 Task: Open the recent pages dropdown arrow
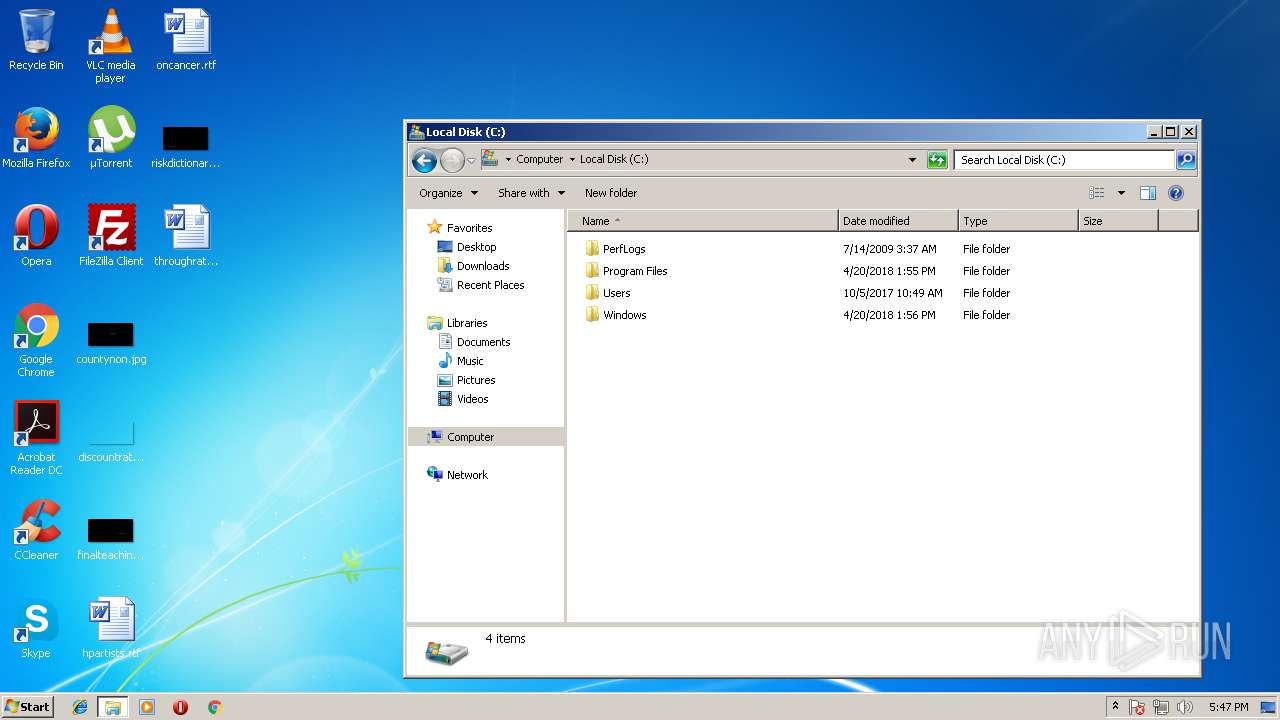[x=471, y=160]
